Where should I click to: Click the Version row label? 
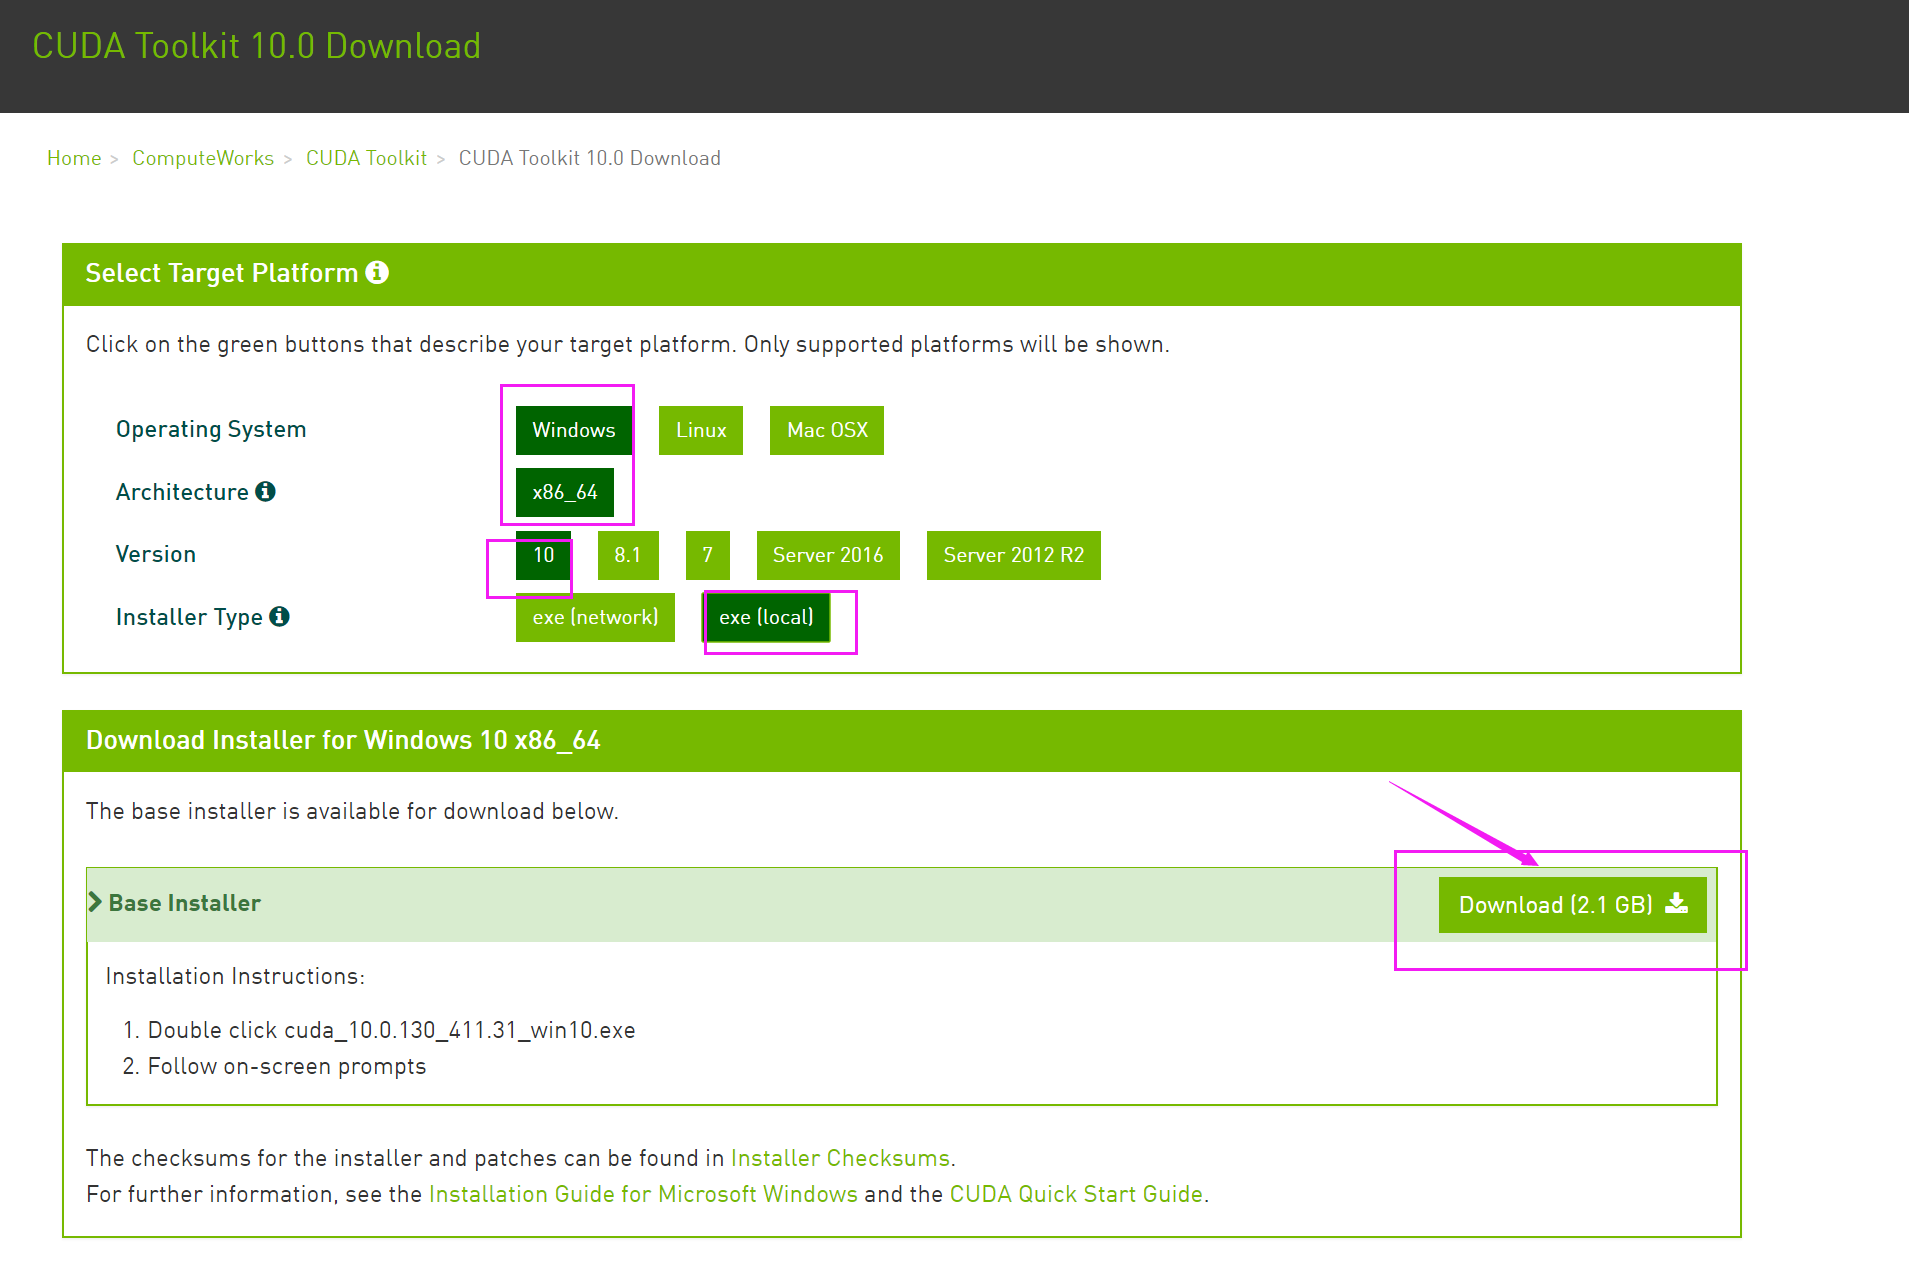(156, 554)
